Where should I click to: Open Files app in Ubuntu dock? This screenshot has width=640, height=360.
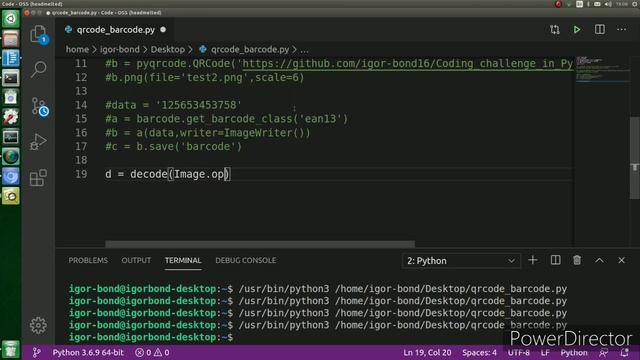click(11, 39)
